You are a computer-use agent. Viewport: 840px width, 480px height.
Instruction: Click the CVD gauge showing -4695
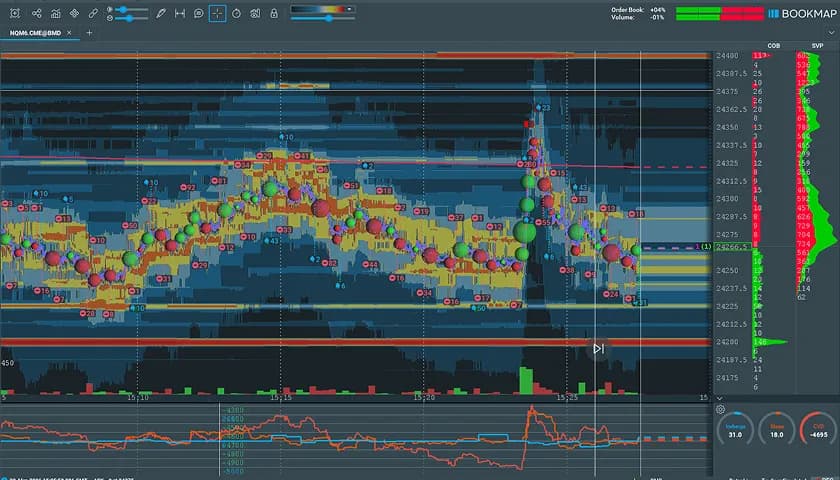pos(818,430)
